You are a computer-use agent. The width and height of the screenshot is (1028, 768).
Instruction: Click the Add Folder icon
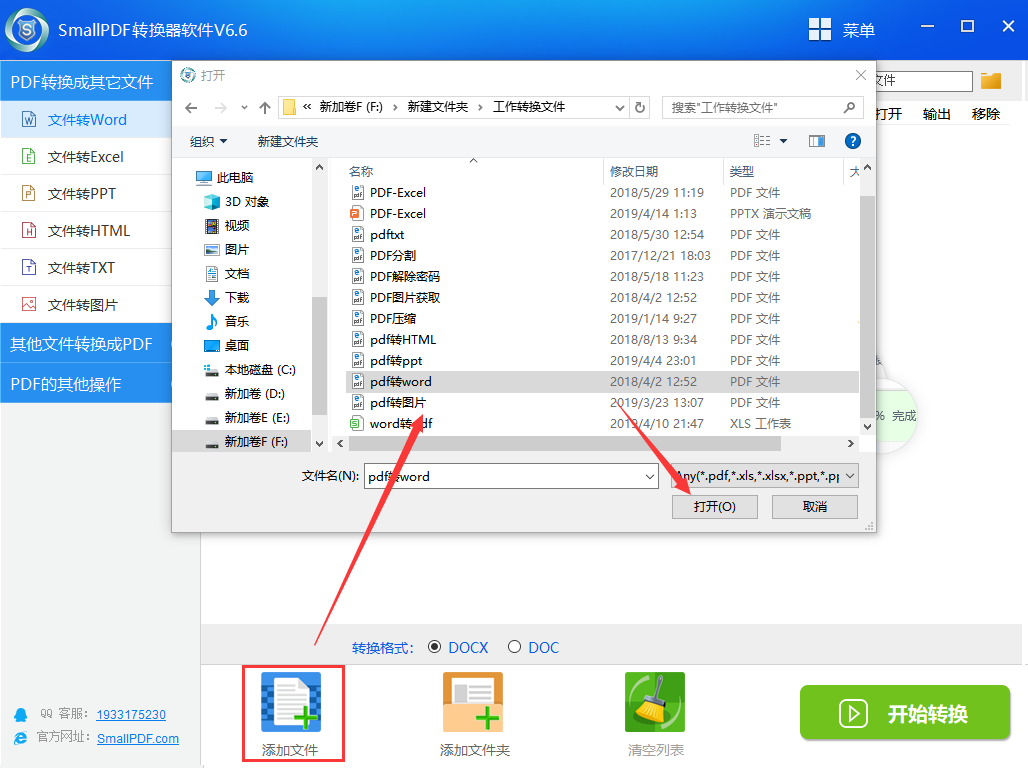473,702
